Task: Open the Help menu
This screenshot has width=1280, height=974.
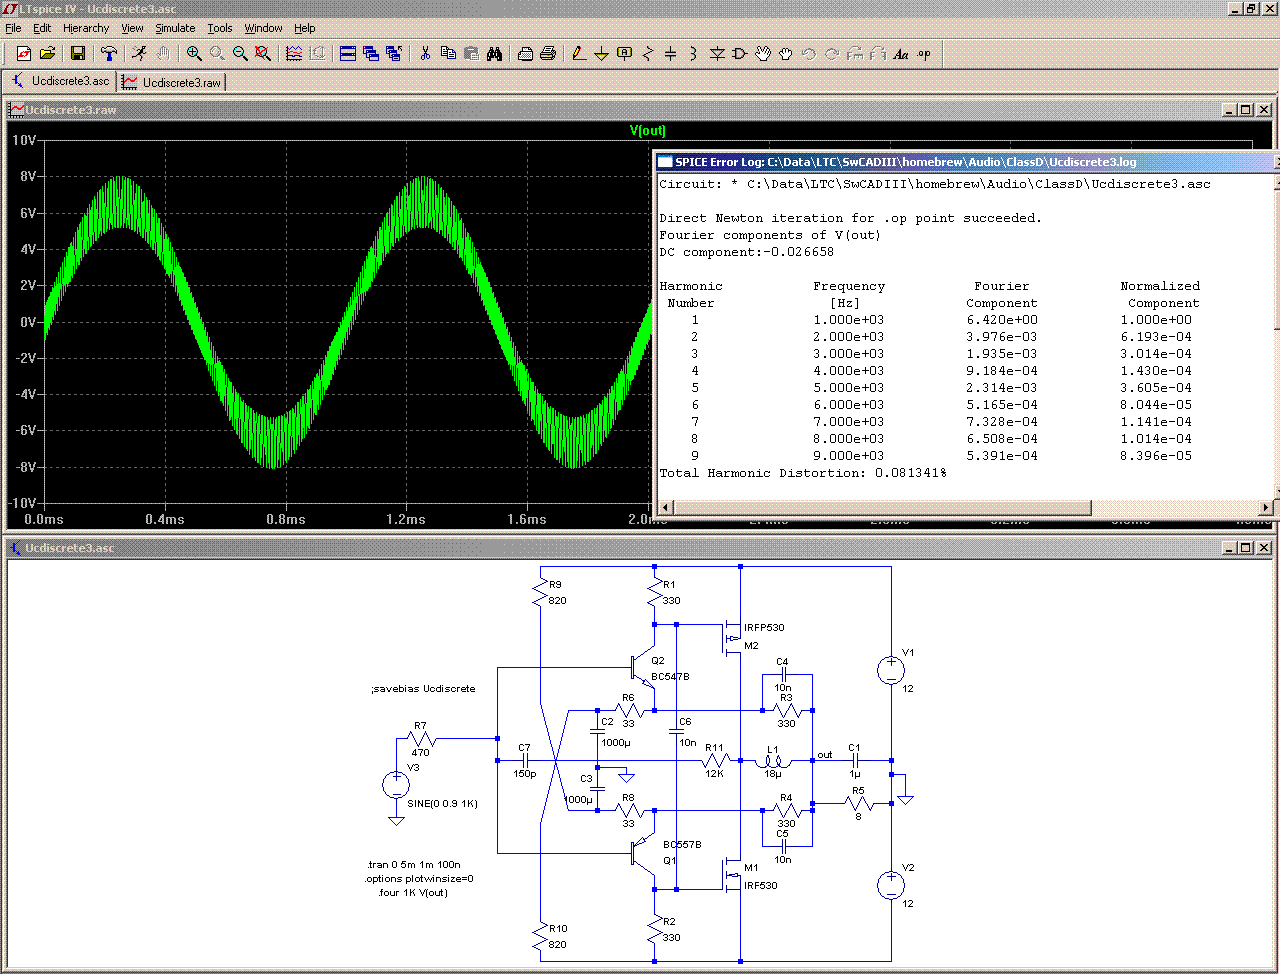Action: click(305, 28)
